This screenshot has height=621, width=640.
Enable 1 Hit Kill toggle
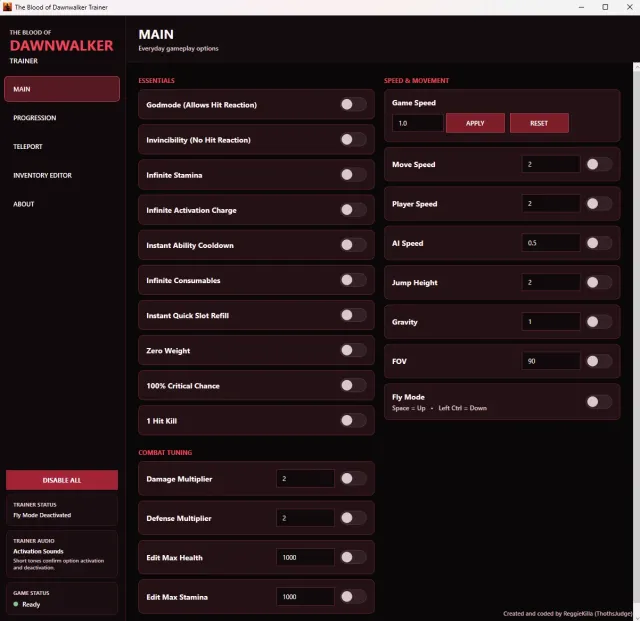353,421
